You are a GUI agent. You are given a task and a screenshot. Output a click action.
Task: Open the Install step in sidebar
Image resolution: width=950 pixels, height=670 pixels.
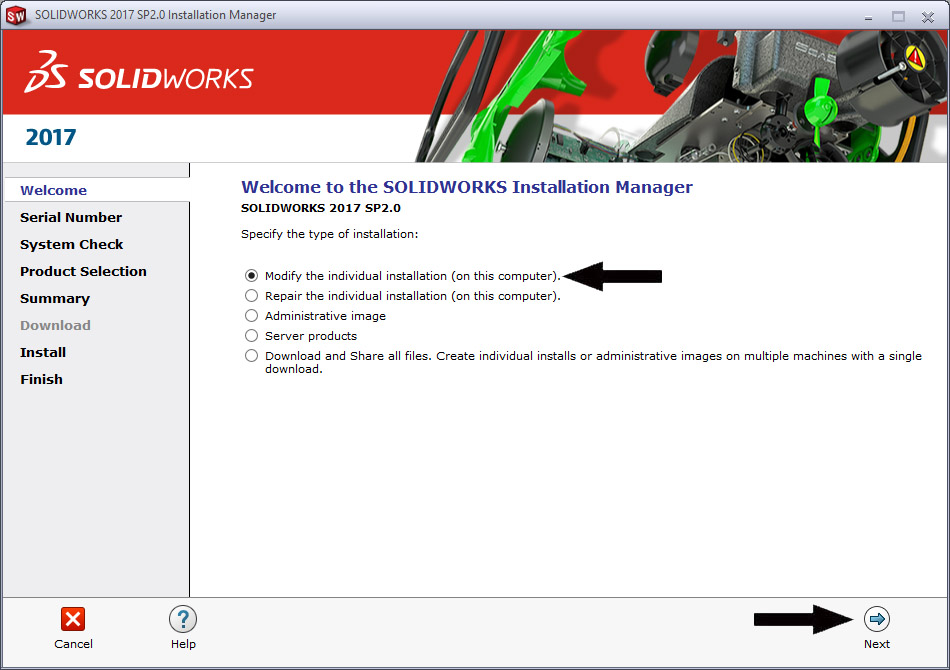pyautogui.click(x=42, y=353)
